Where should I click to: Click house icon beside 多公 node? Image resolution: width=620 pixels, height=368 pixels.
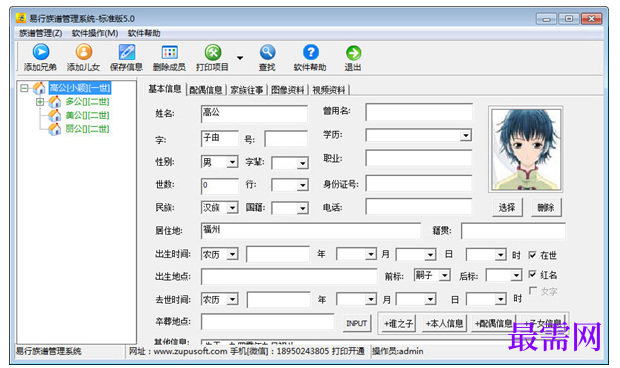pos(55,102)
